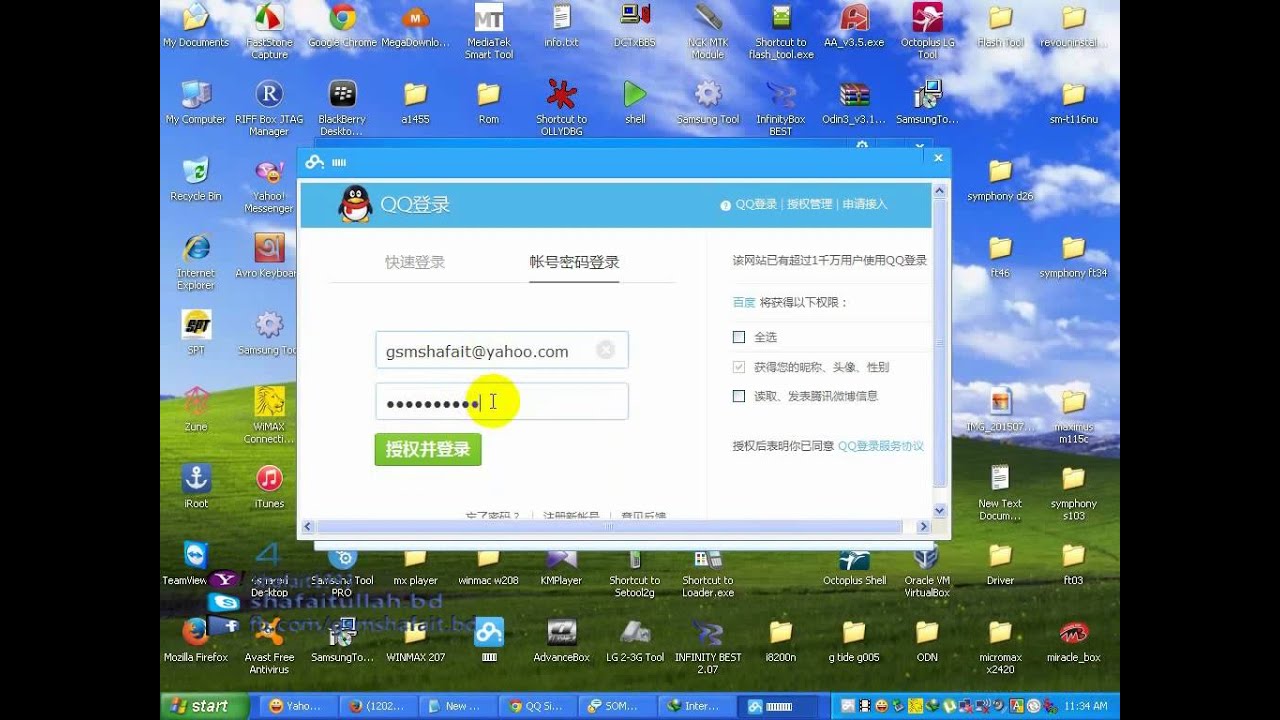Screen dimensions: 1280x720
Task: Switch to the SOM... taskbar item
Action: pyautogui.click(x=617, y=706)
